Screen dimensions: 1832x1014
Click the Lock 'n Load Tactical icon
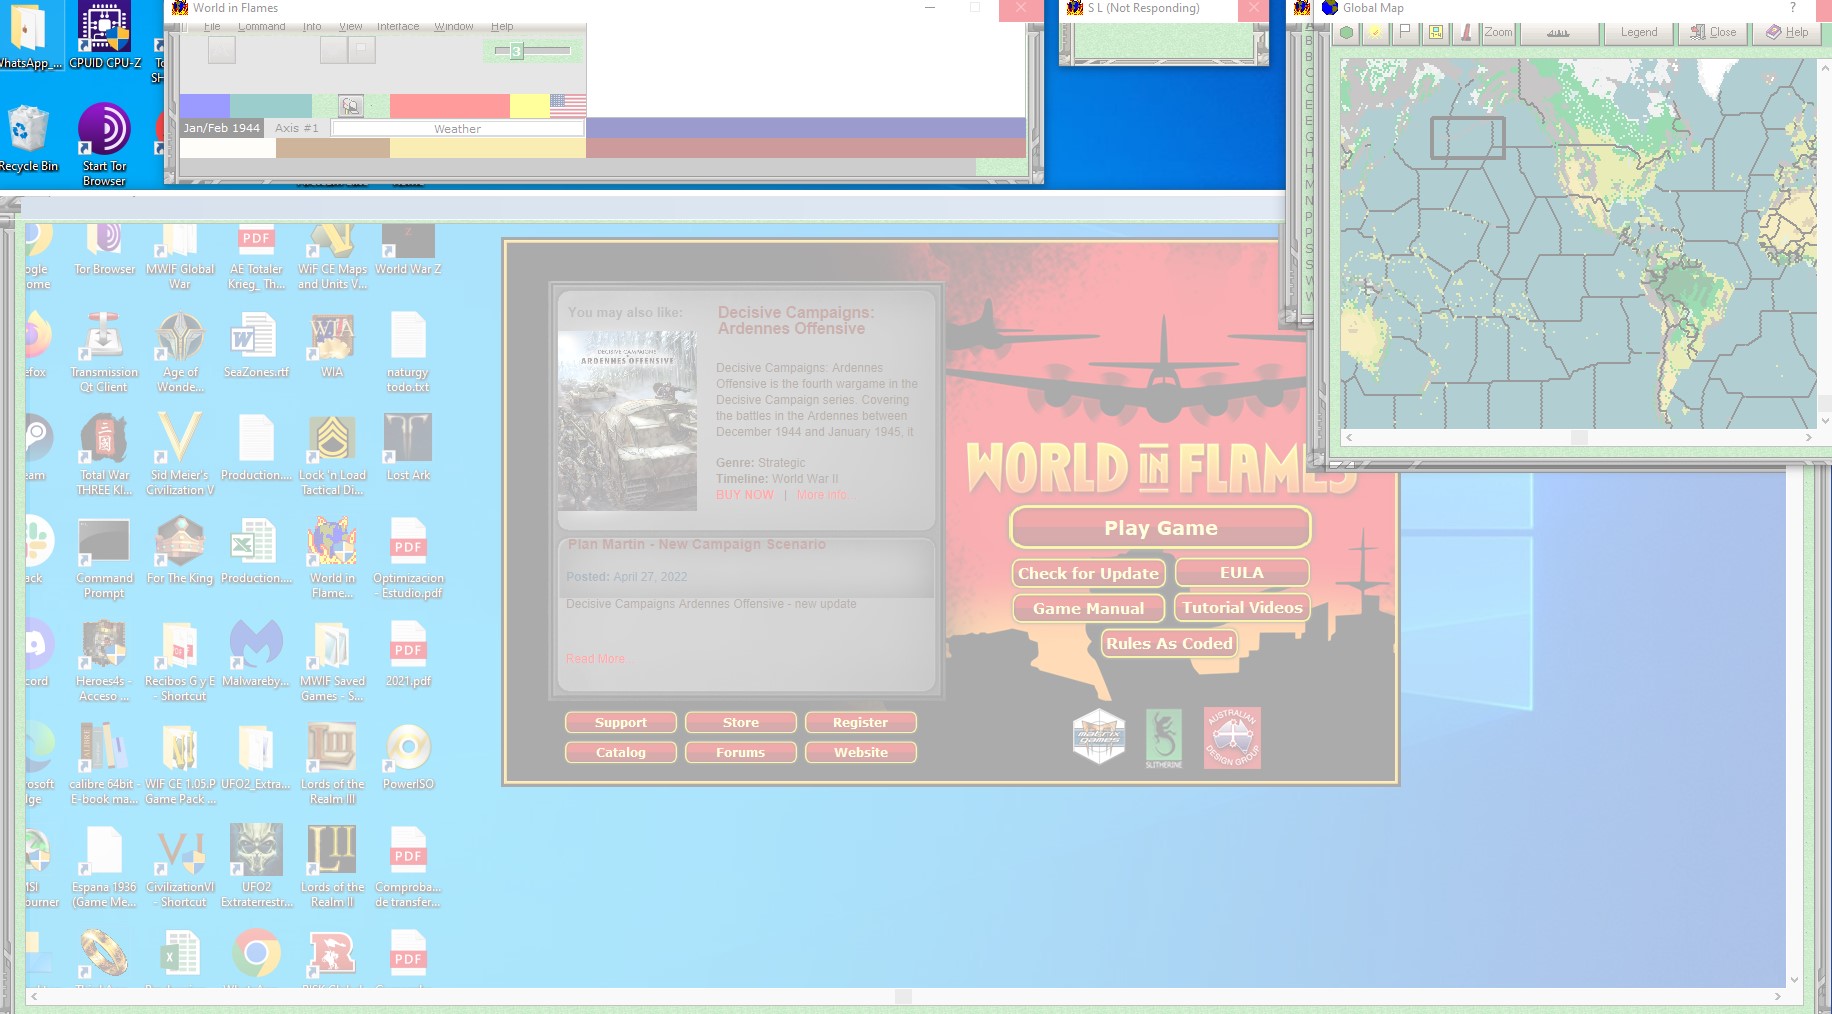pos(332,456)
